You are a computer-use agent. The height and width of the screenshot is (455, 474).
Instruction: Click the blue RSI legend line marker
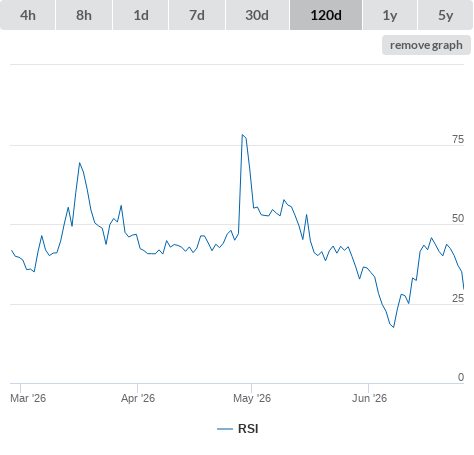tap(225, 429)
